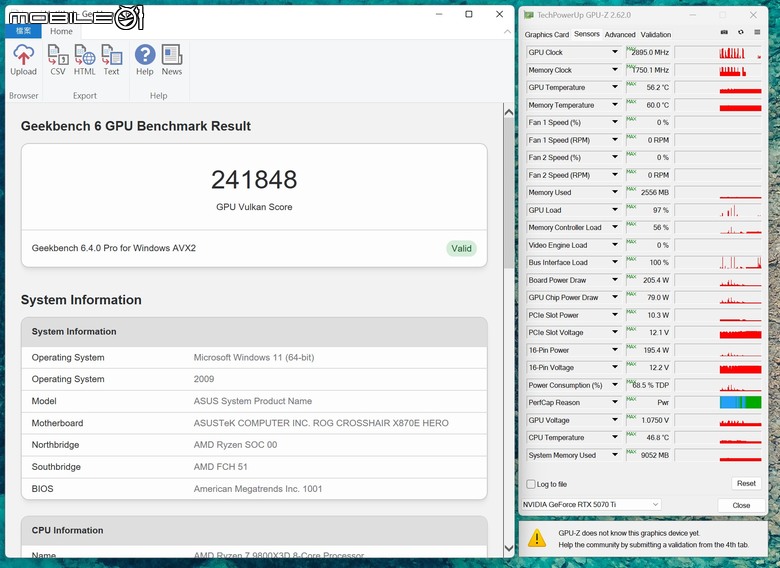Screen dimensions: 780x568
Task: Toggle Log to file checkbox
Action: pyautogui.click(x=531, y=484)
